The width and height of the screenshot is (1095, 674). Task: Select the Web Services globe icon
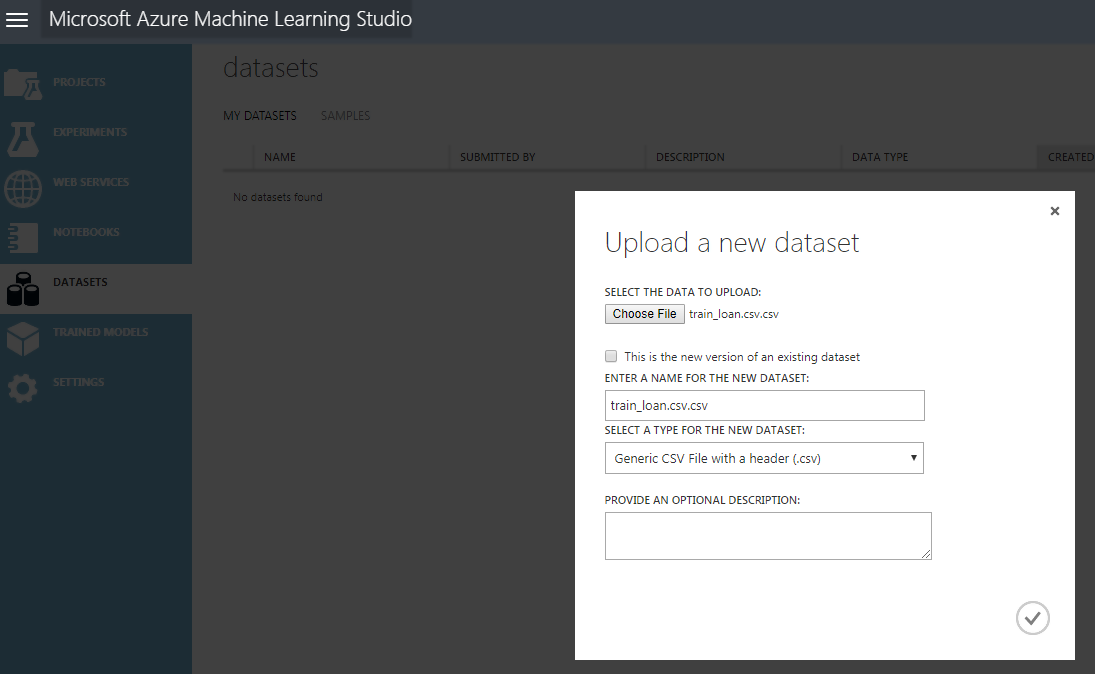[x=22, y=187]
